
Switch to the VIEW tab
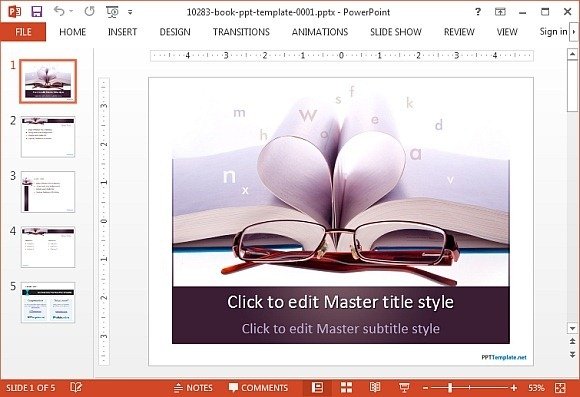507,32
